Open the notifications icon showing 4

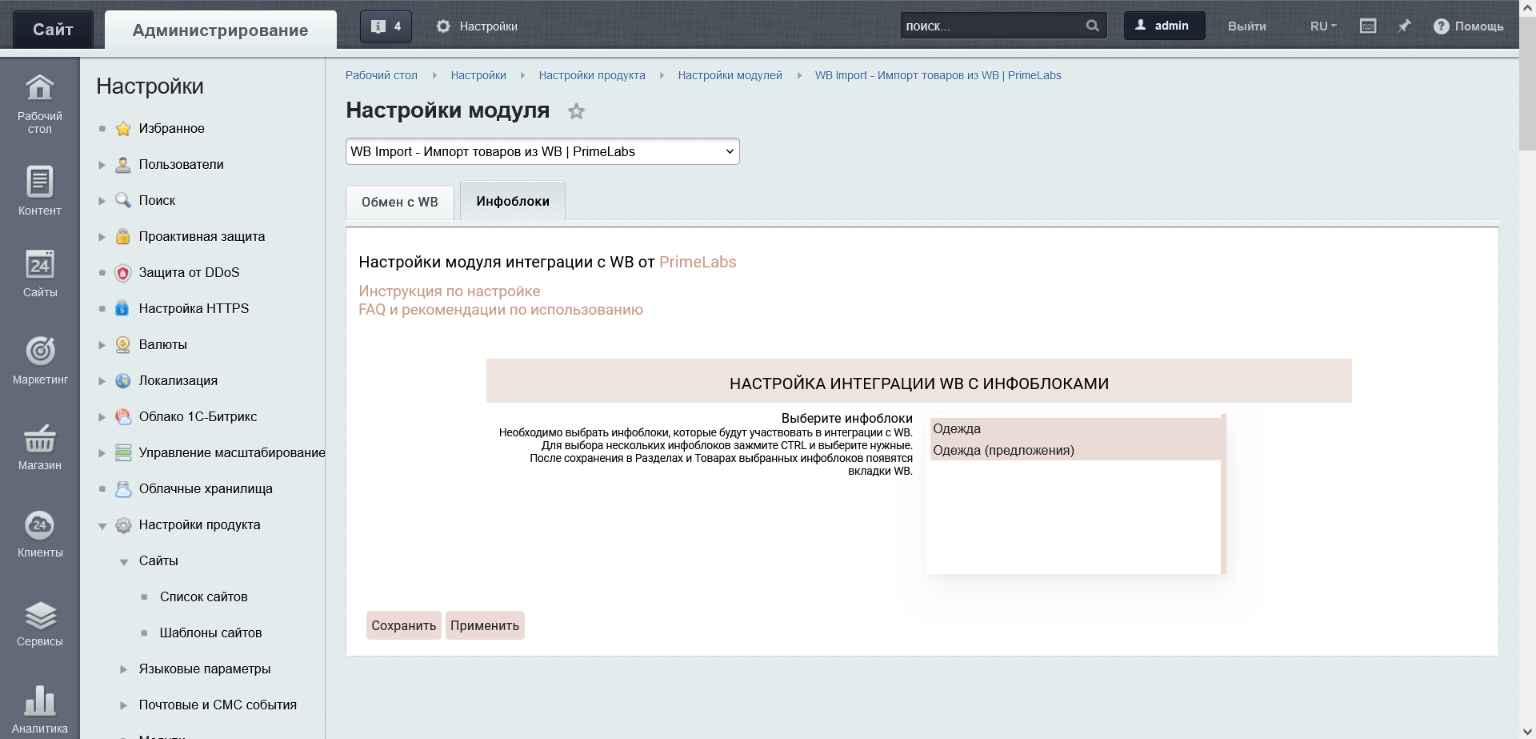[385, 26]
